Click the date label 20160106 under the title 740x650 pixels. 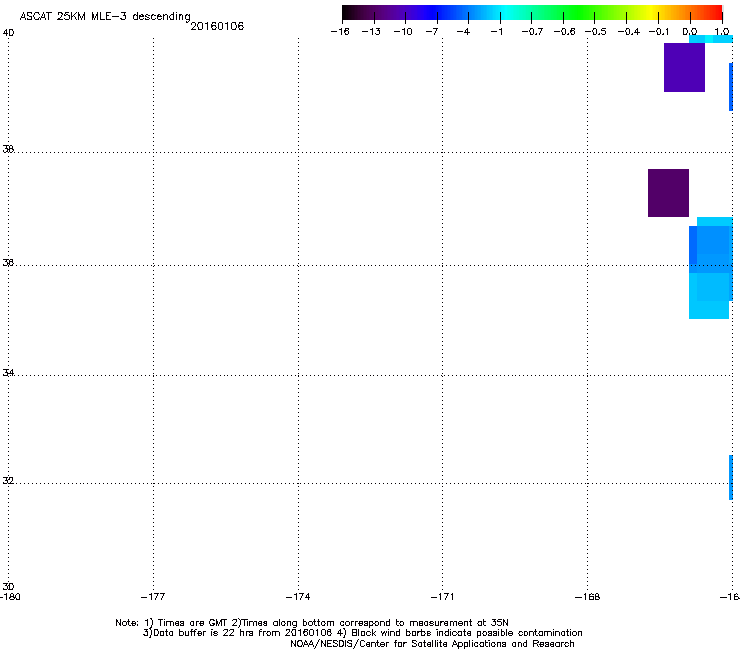pos(217,26)
